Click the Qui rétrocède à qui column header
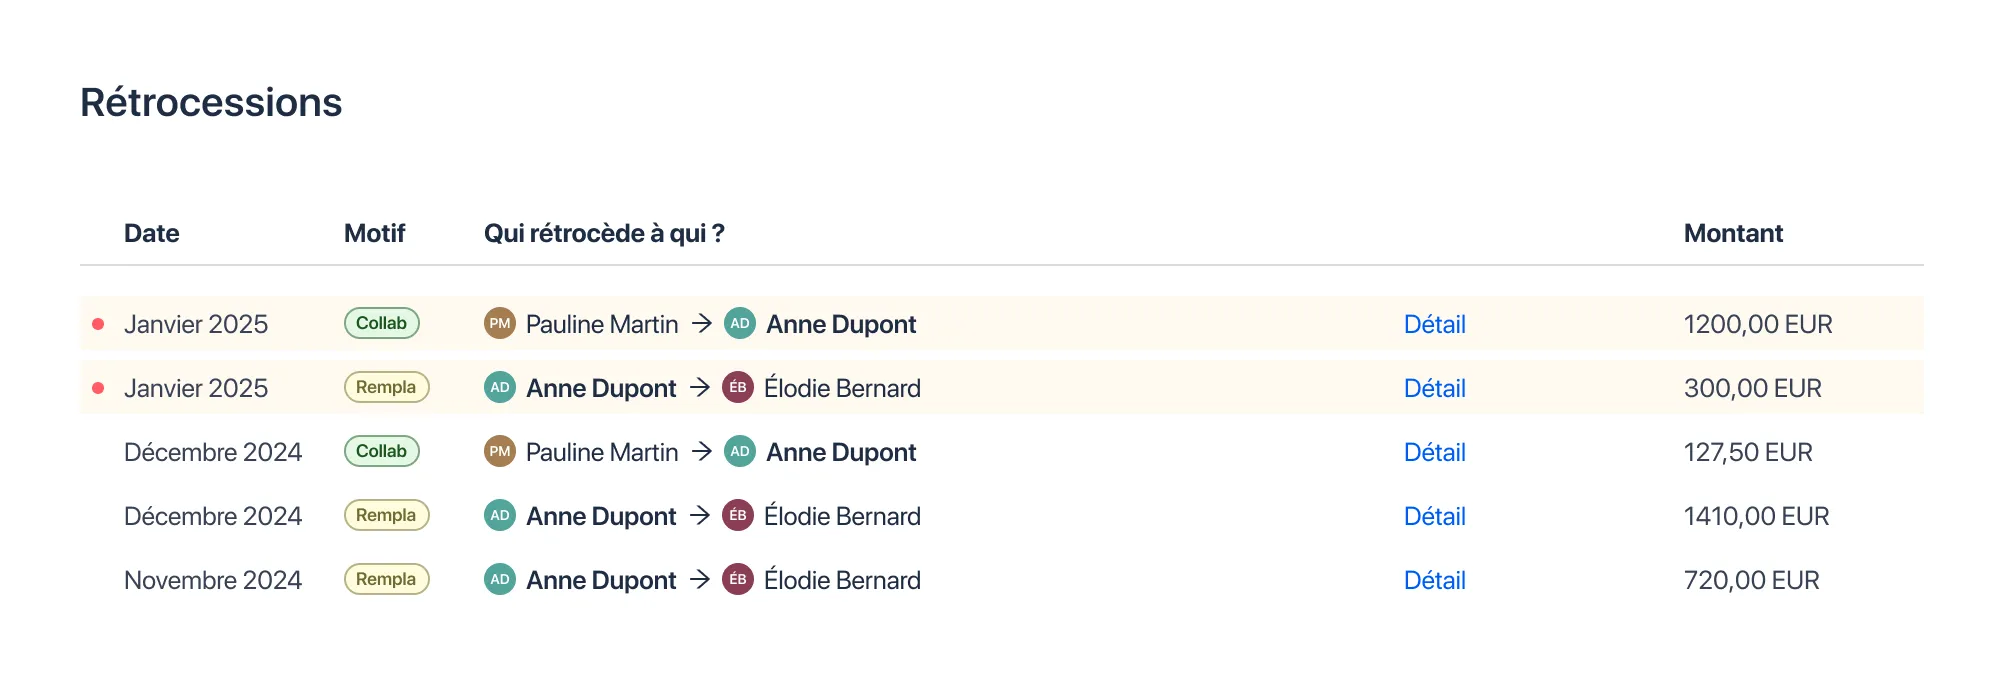2010x686 pixels. point(604,233)
